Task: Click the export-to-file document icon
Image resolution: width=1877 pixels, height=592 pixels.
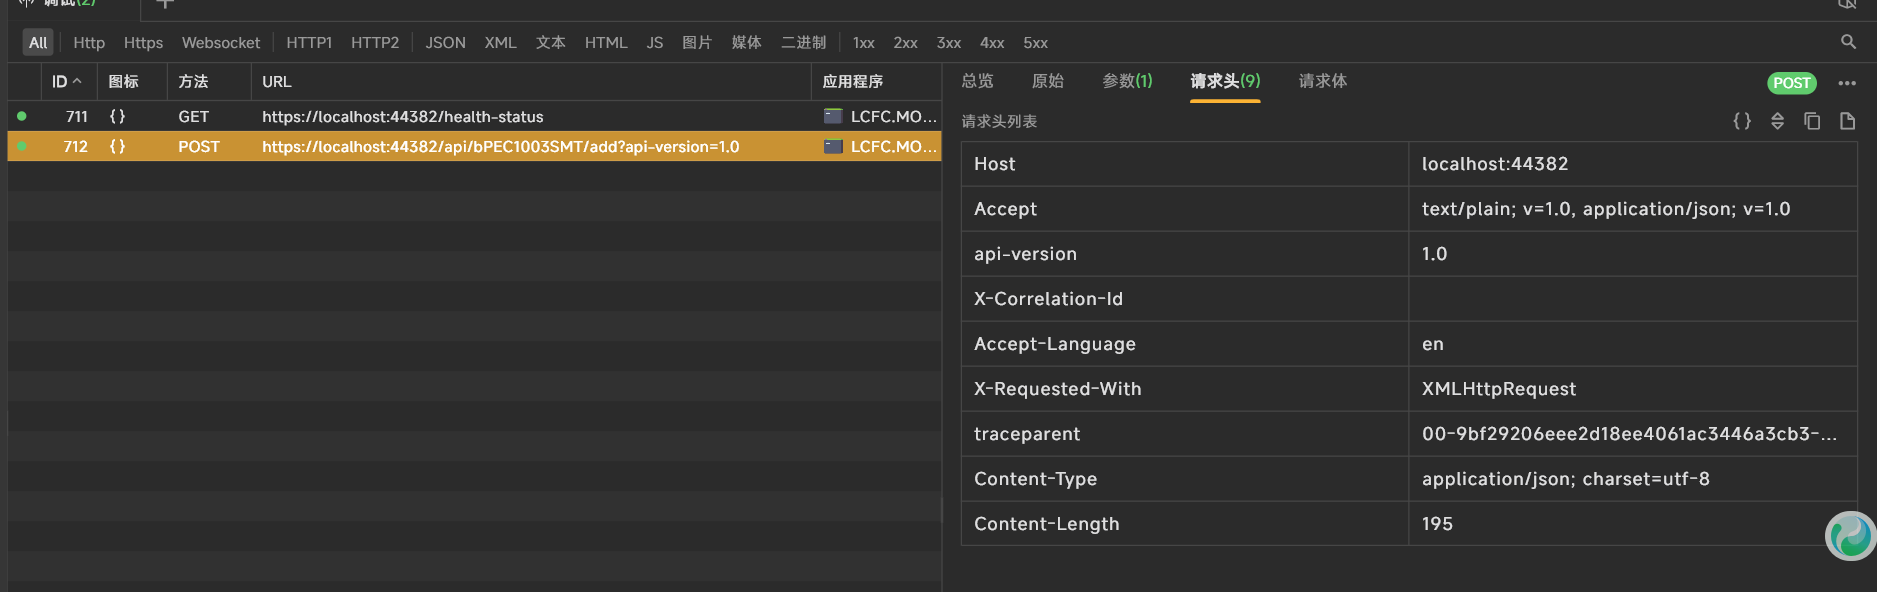Action: coord(1847,121)
